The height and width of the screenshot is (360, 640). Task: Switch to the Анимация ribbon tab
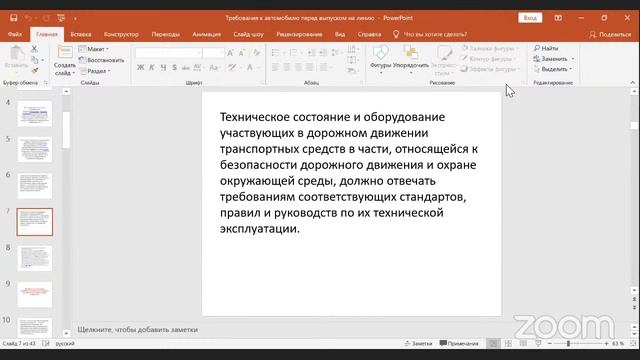coord(207,34)
